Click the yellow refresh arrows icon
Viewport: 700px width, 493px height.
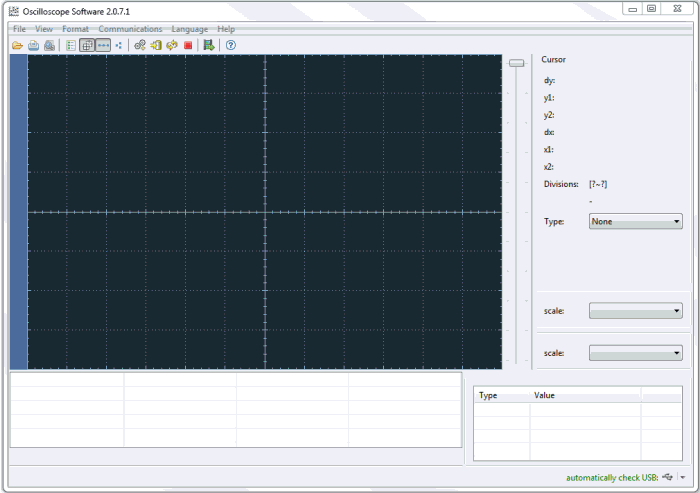tap(172, 45)
